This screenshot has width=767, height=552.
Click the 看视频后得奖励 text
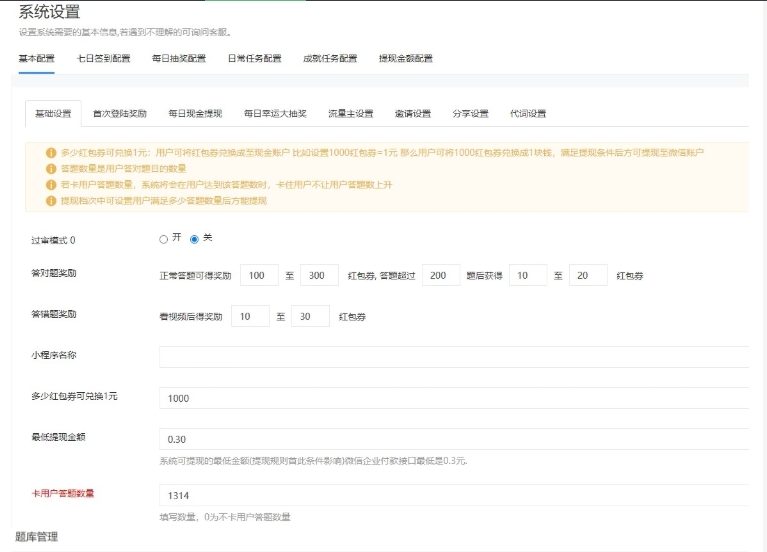[191, 317]
